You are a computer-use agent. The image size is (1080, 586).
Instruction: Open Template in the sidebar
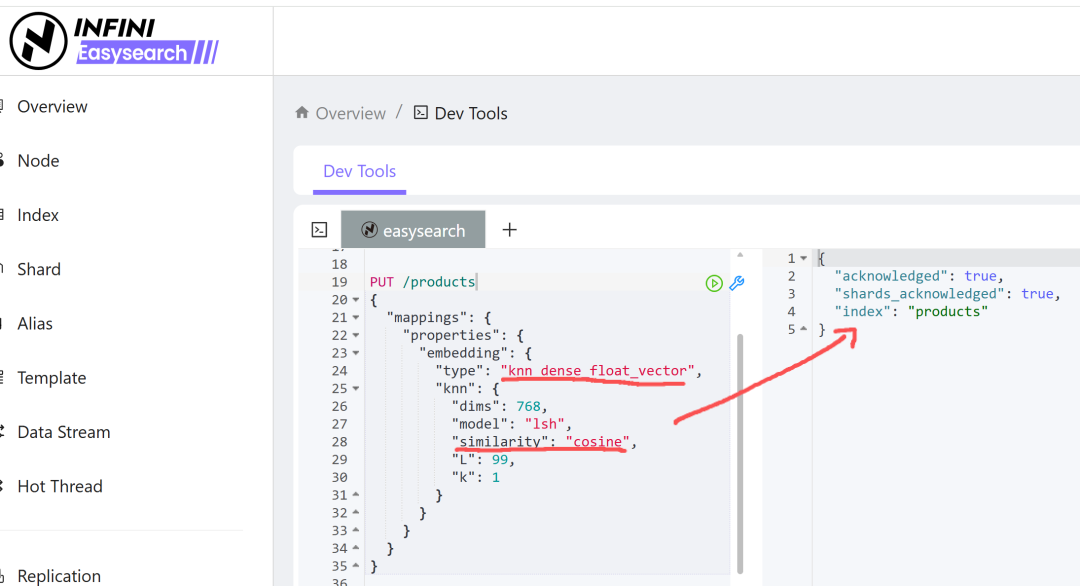coord(52,378)
